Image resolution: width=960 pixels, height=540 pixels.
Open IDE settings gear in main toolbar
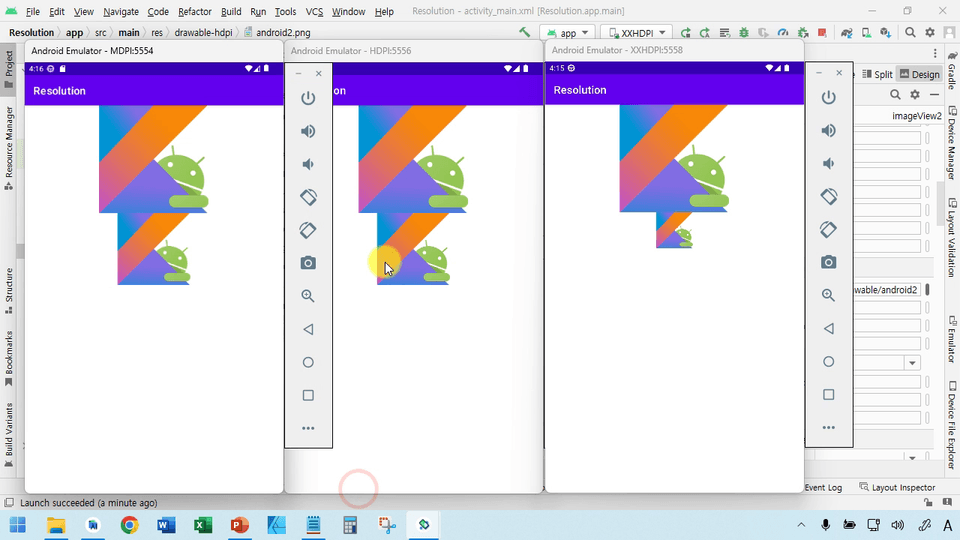tap(930, 32)
